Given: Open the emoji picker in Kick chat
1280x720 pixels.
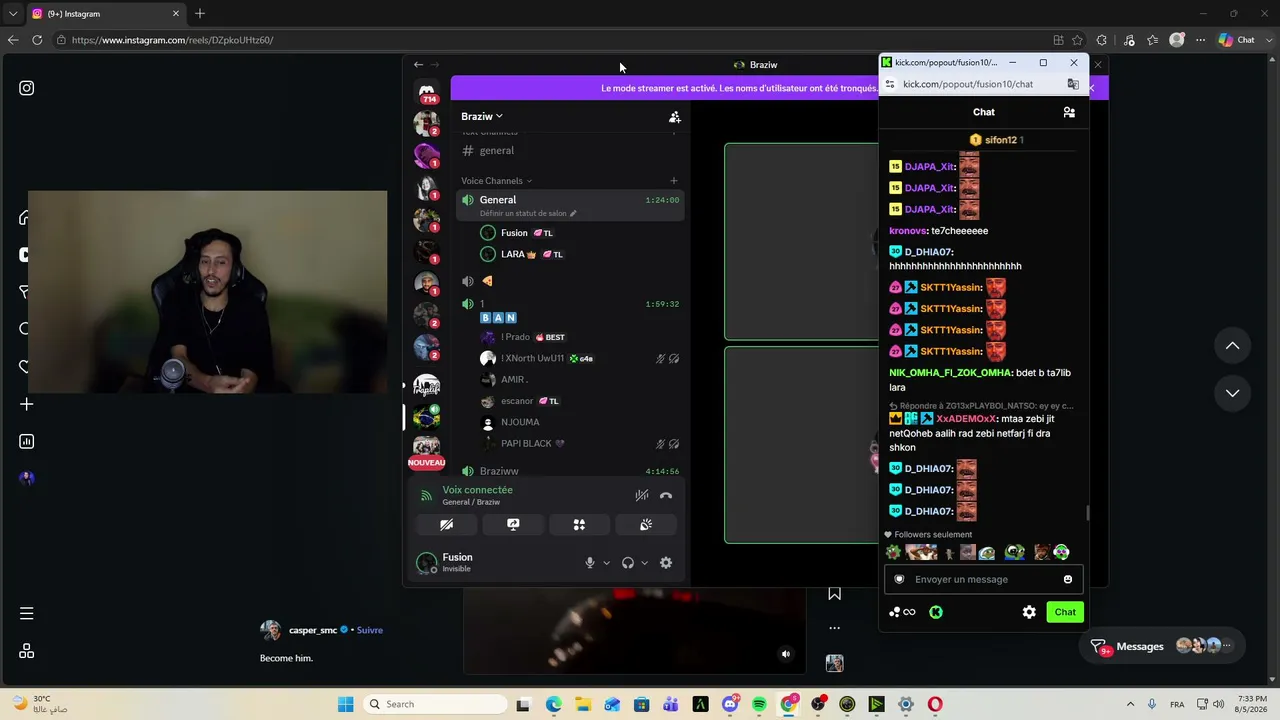Looking at the screenshot, I should (1068, 580).
